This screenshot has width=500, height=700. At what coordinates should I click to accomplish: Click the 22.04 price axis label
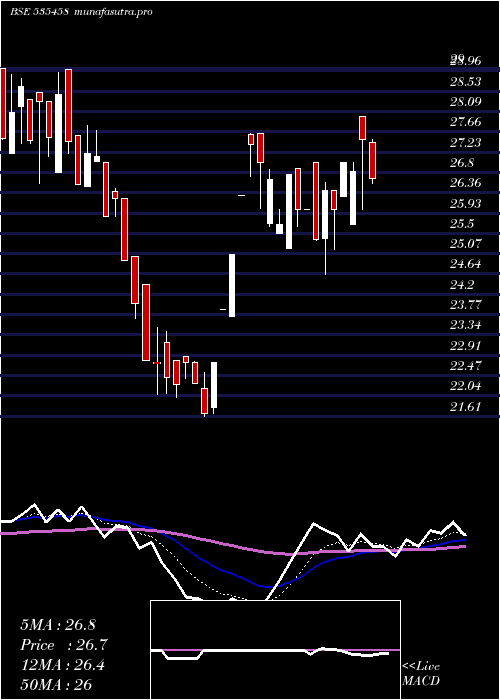pyautogui.click(x=466, y=386)
